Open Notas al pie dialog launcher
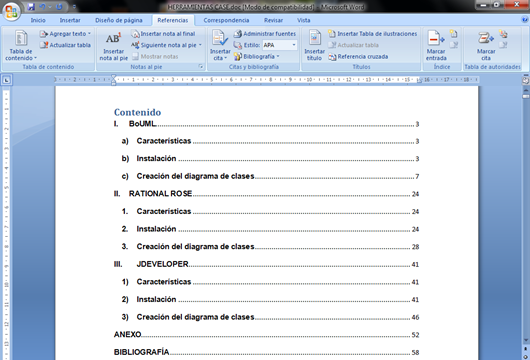 pos(201,67)
